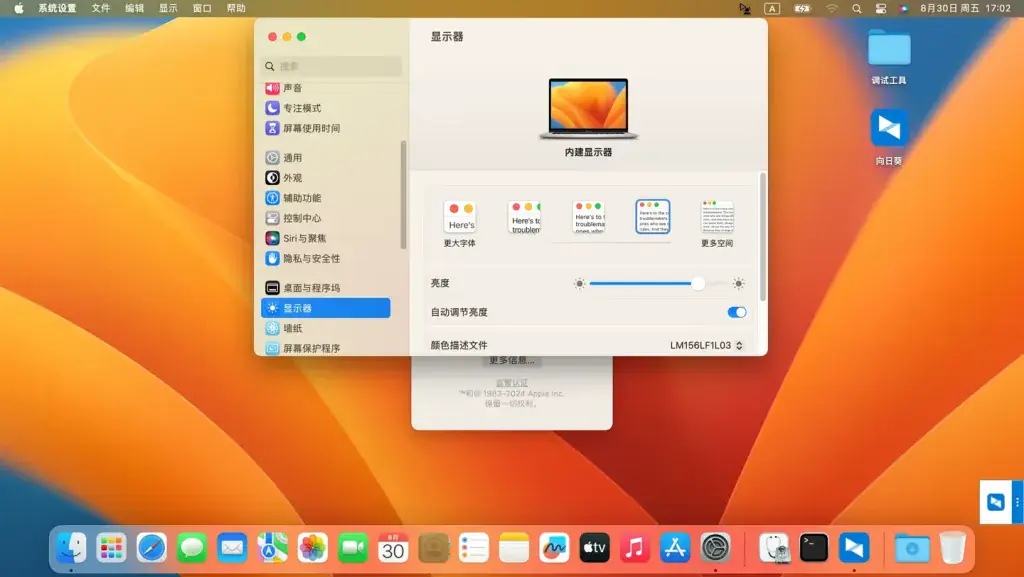Screen dimensions: 1024x577
Task: Open Music app in Dock
Action: [x=635, y=547]
